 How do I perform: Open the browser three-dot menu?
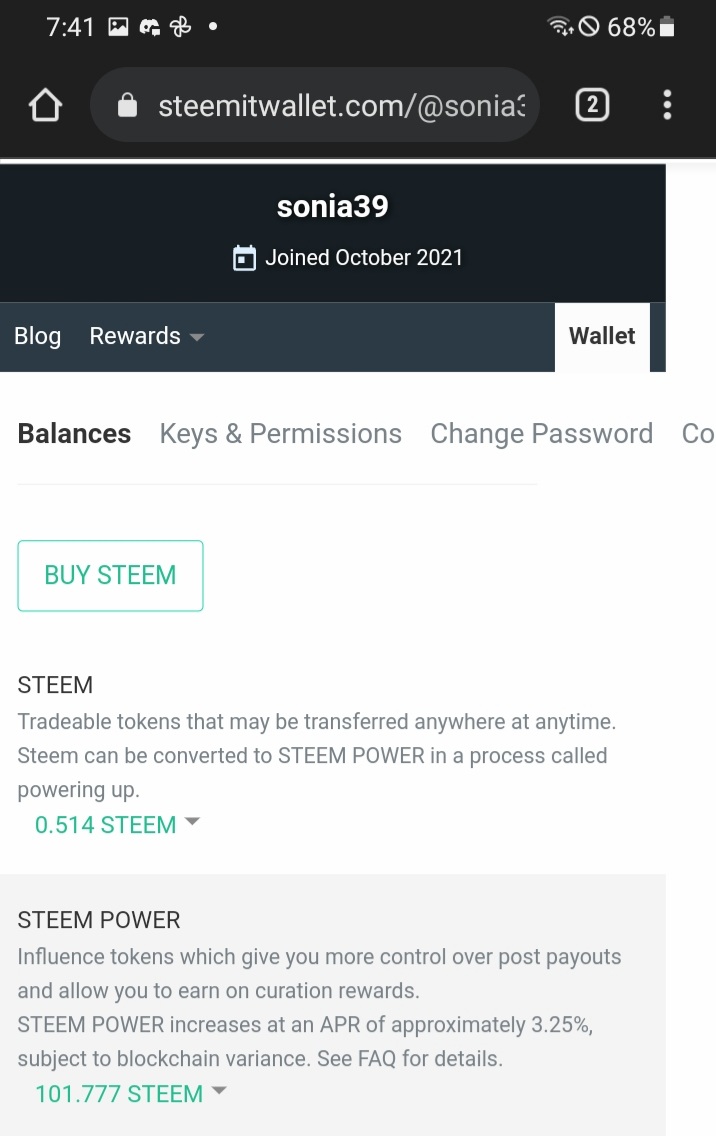[667, 104]
